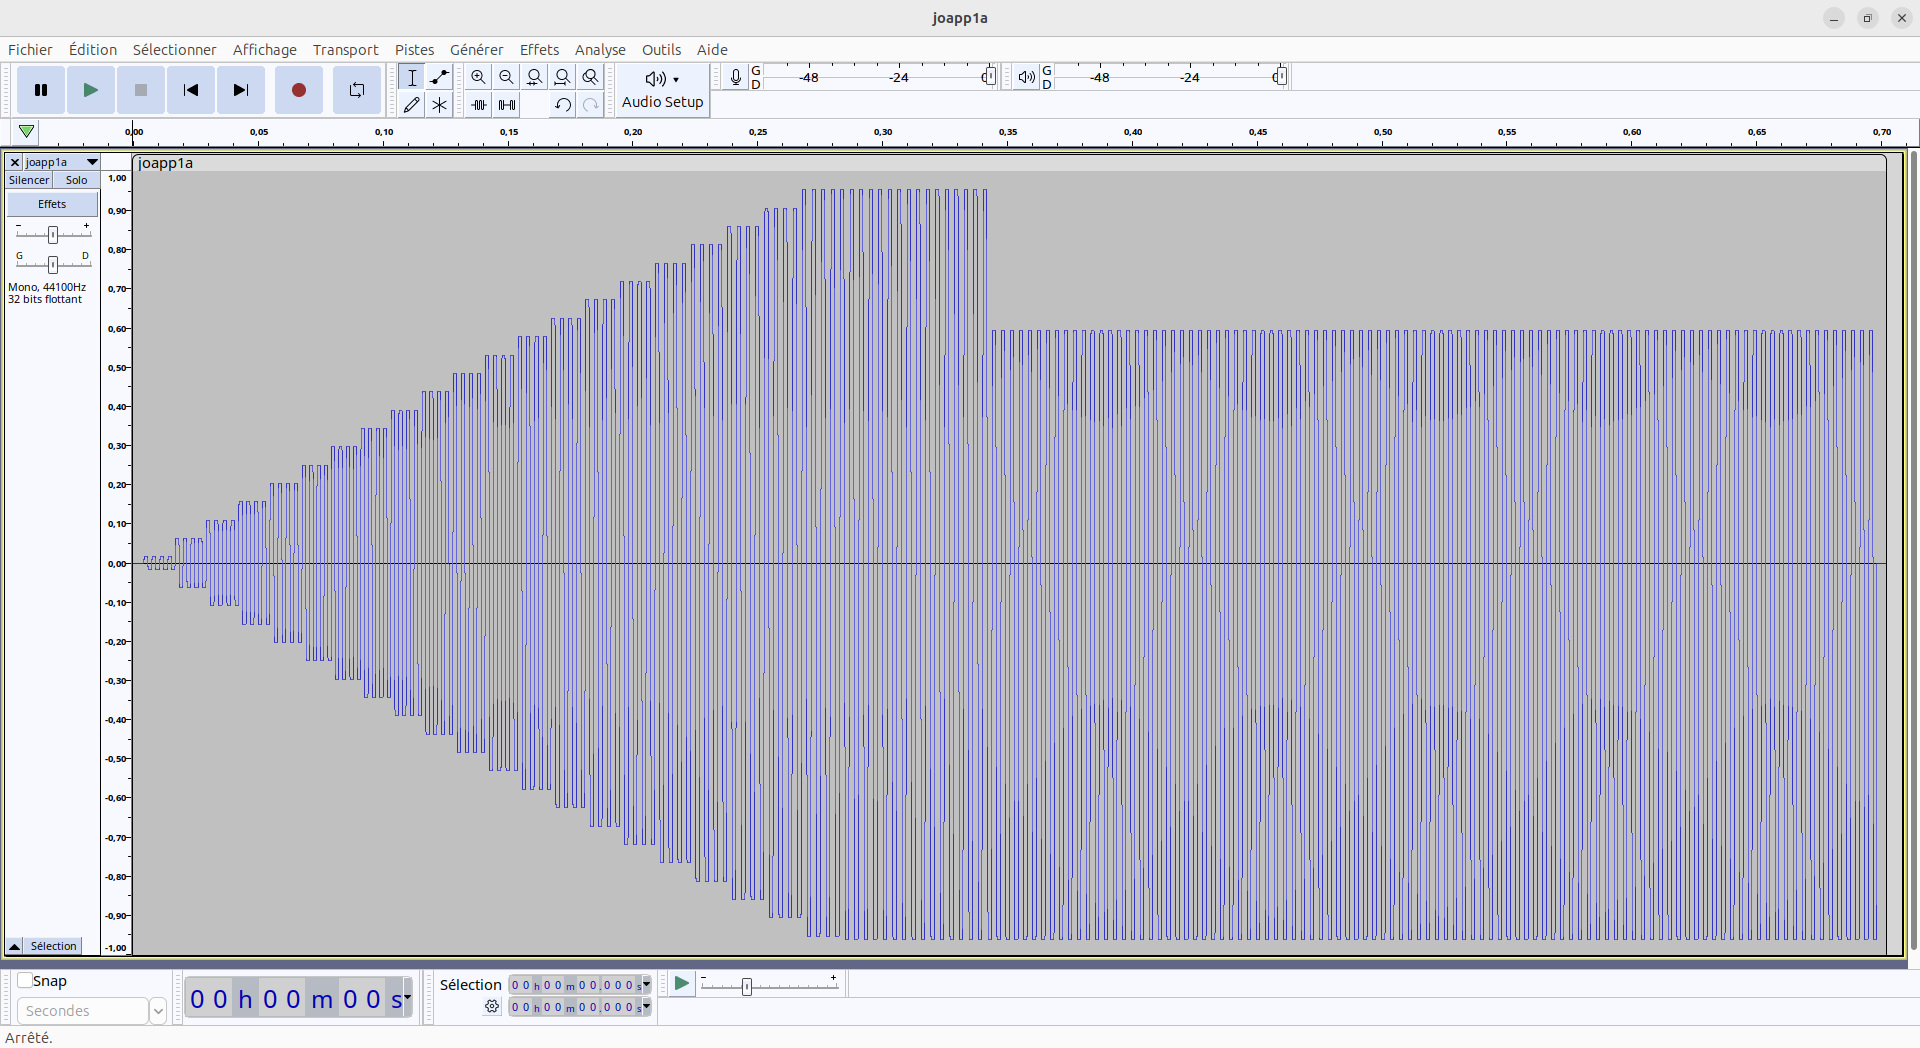Screen dimensions: 1920x1048
Task: Click the Zoom In magnifier icon
Action: [x=479, y=77]
